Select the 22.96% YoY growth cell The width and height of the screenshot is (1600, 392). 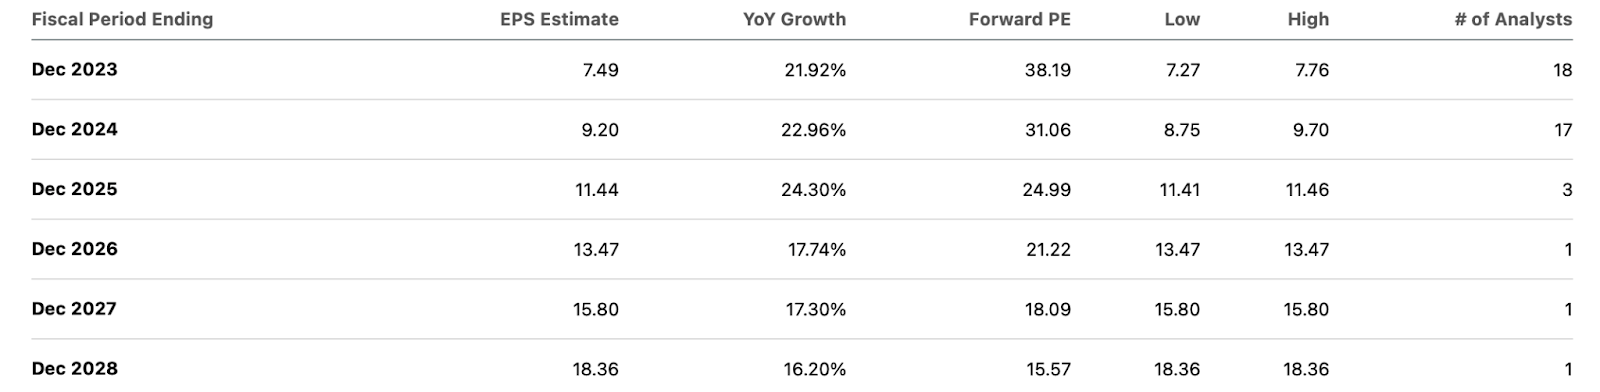[814, 130]
